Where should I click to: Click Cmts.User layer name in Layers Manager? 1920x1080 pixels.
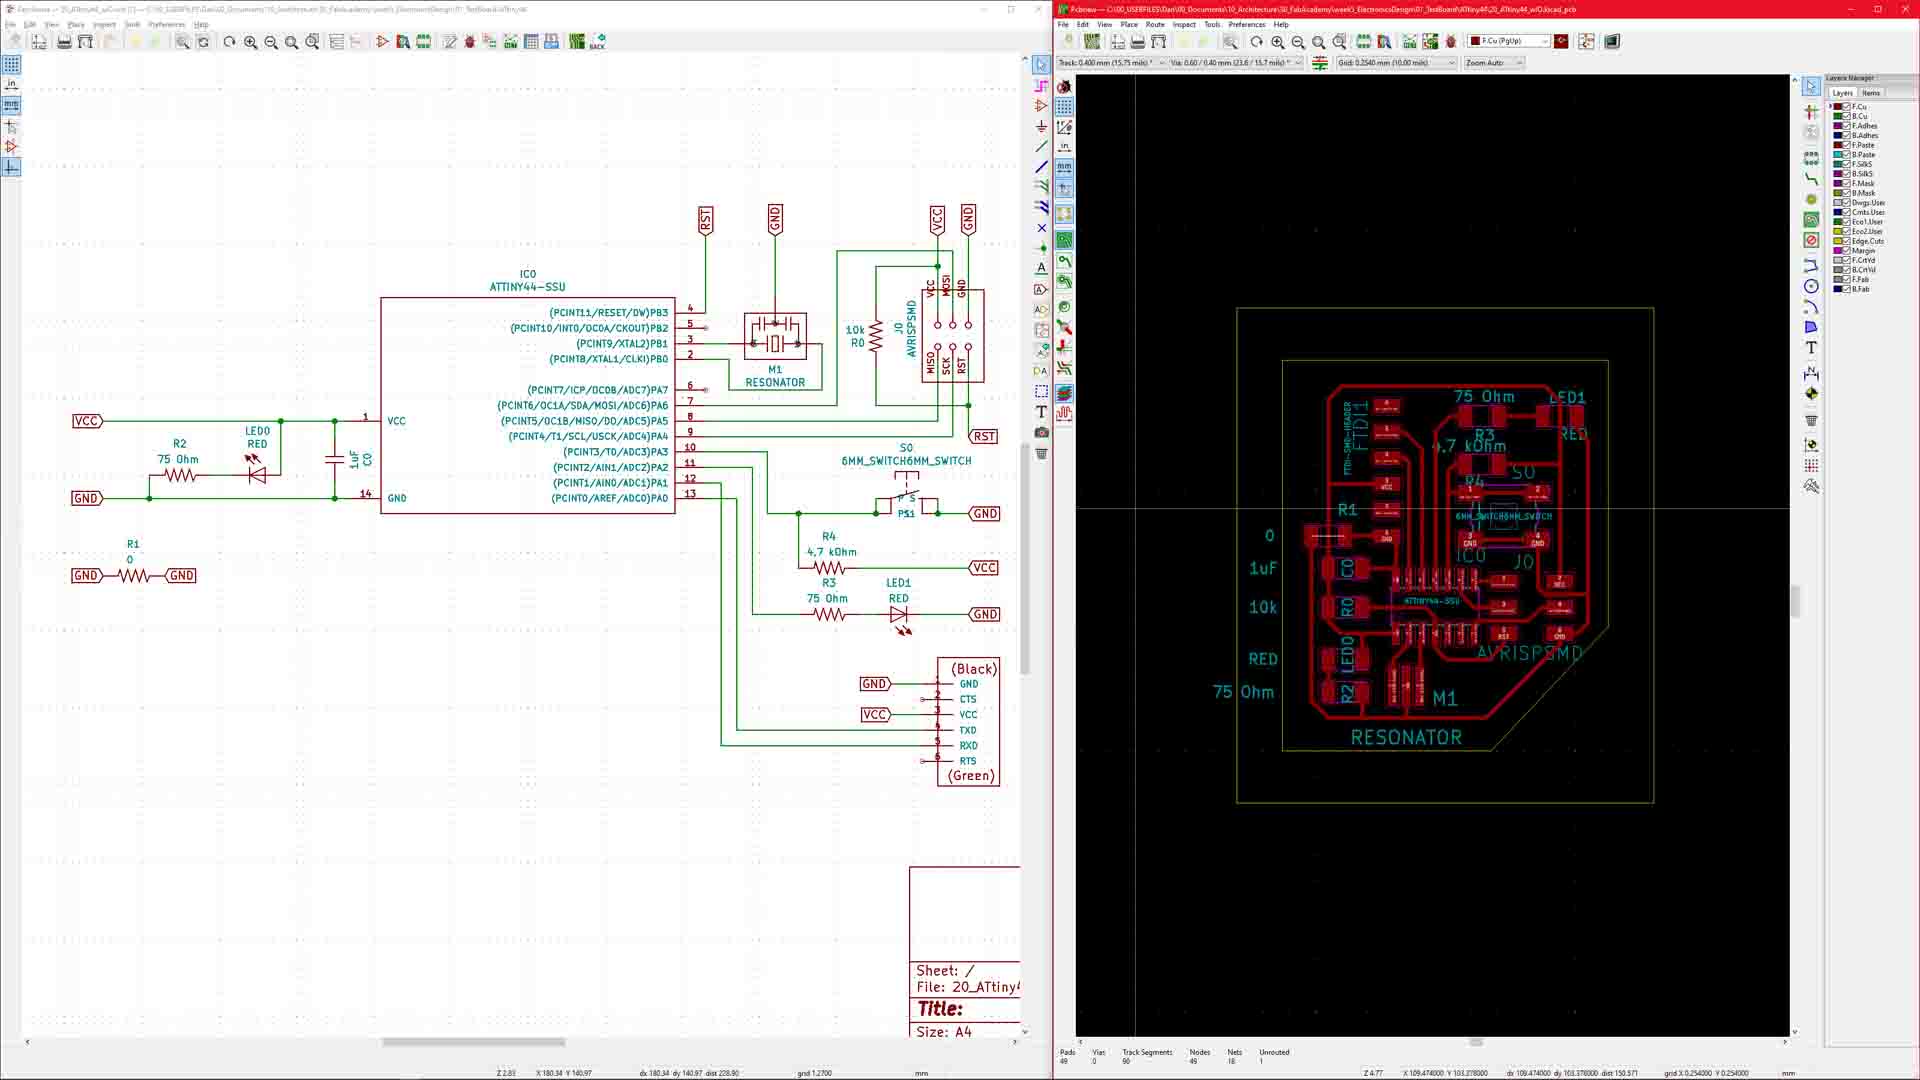[1867, 212]
